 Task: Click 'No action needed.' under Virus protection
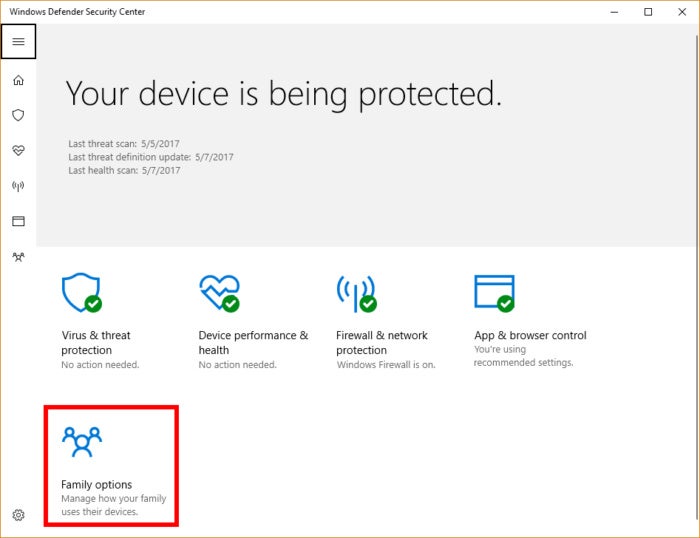[x=100, y=365]
